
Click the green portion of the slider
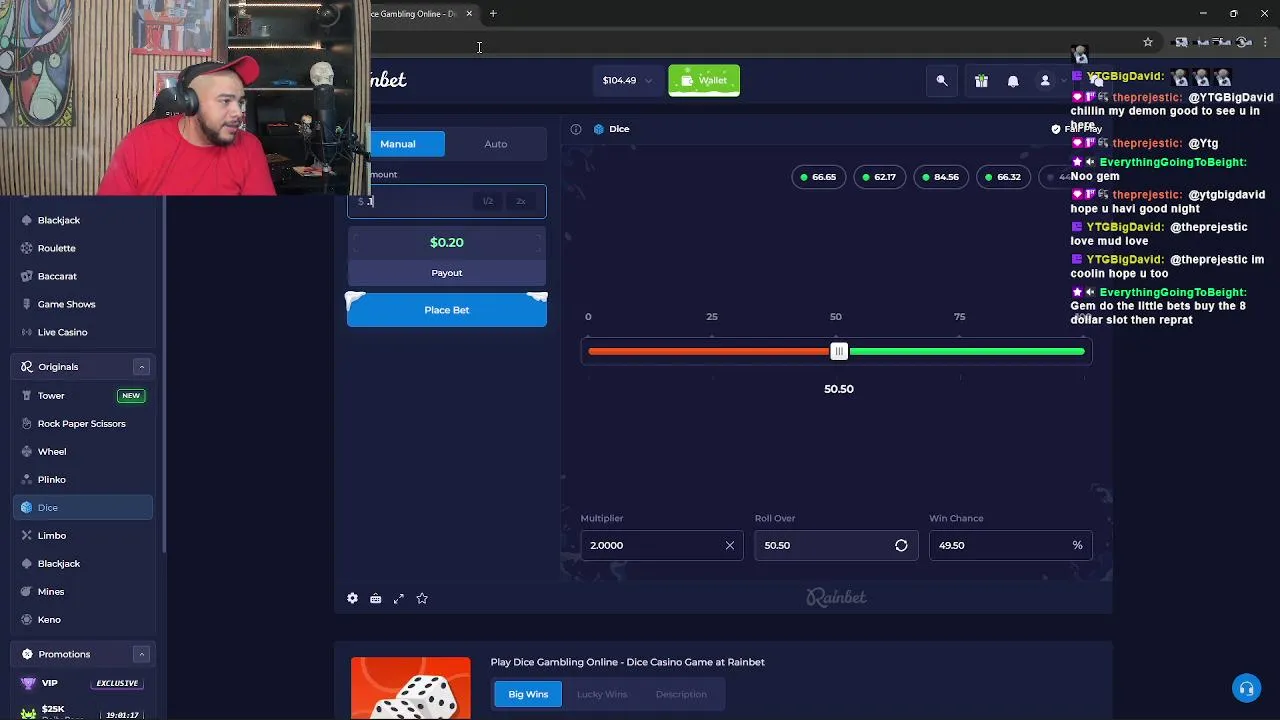pyautogui.click(x=966, y=351)
